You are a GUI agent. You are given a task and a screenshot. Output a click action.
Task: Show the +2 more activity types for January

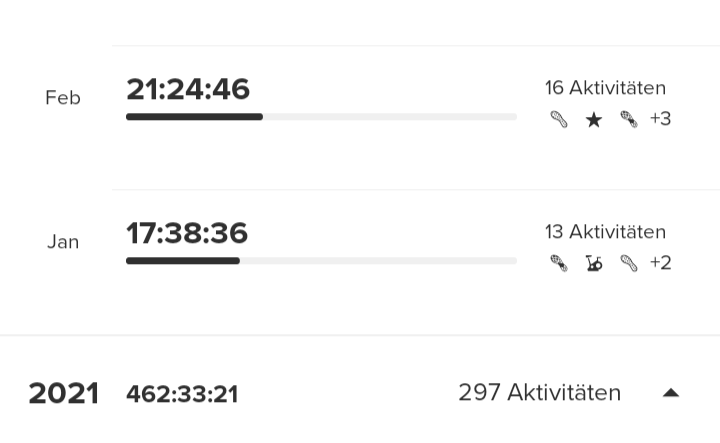(x=660, y=263)
